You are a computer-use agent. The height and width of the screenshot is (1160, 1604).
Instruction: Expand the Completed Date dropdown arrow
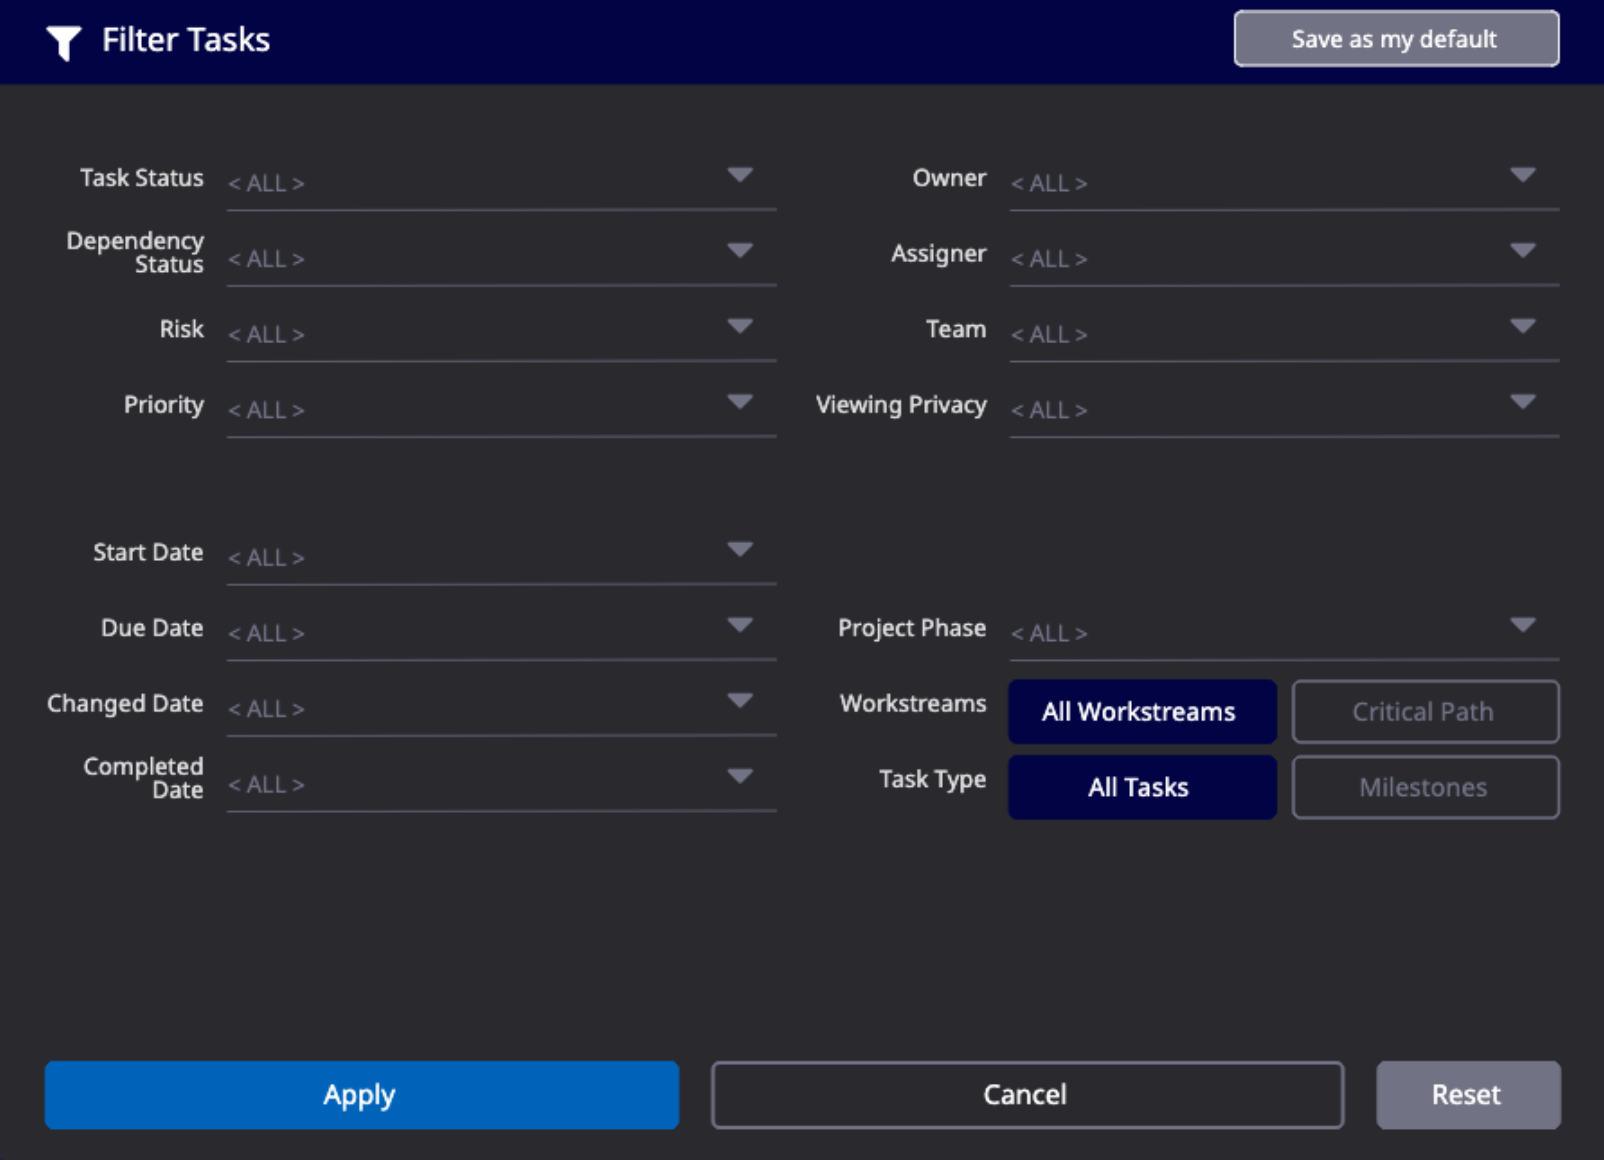(740, 776)
